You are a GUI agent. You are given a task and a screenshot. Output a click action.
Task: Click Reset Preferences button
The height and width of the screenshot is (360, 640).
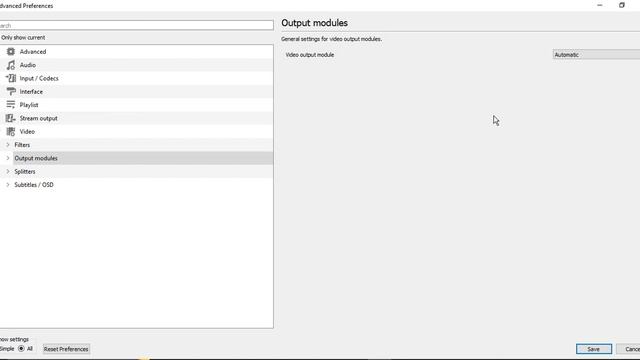click(x=66, y=349)
